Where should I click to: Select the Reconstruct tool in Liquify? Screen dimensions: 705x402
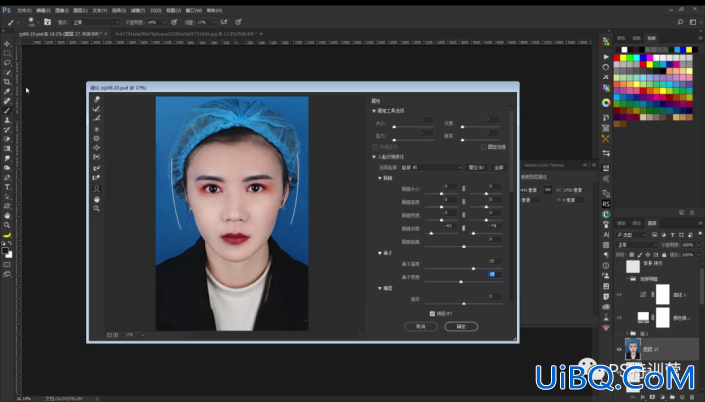pos(97,109)
